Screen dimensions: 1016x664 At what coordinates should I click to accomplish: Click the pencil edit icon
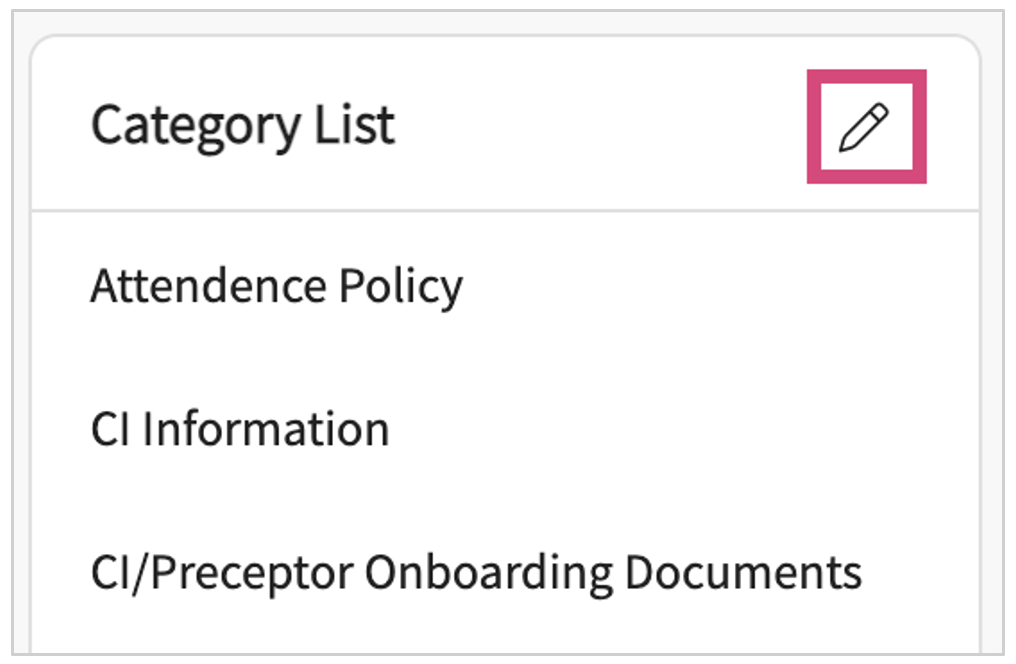(865, 128)
